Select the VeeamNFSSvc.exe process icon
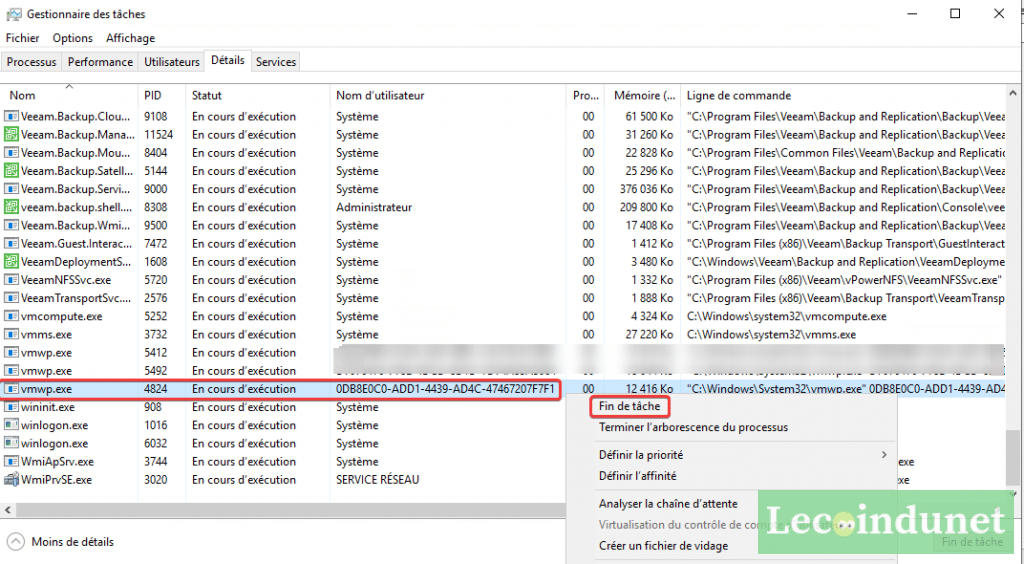Viewport: 1024px width, 564px height. (x=11, y=280)
